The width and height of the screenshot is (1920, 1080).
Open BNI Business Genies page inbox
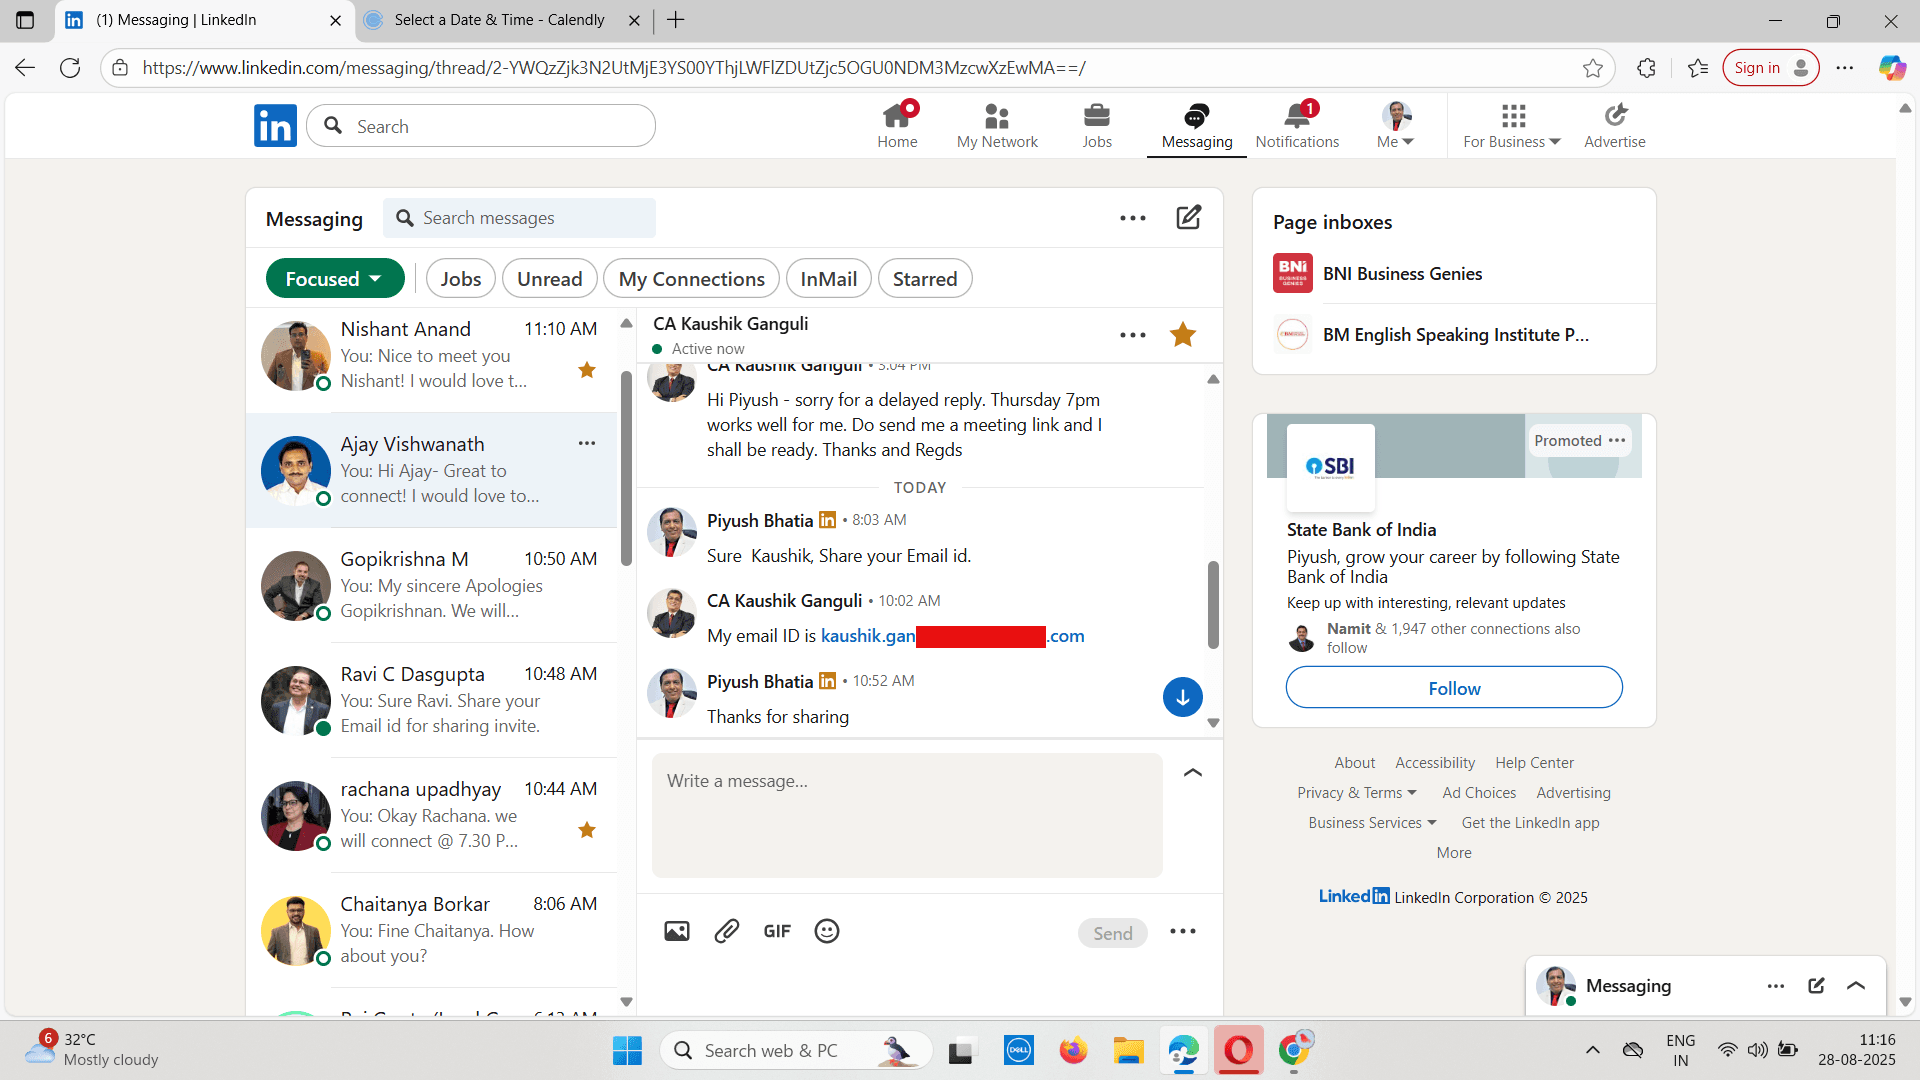pyautogui.click(x=1453, y=273)
